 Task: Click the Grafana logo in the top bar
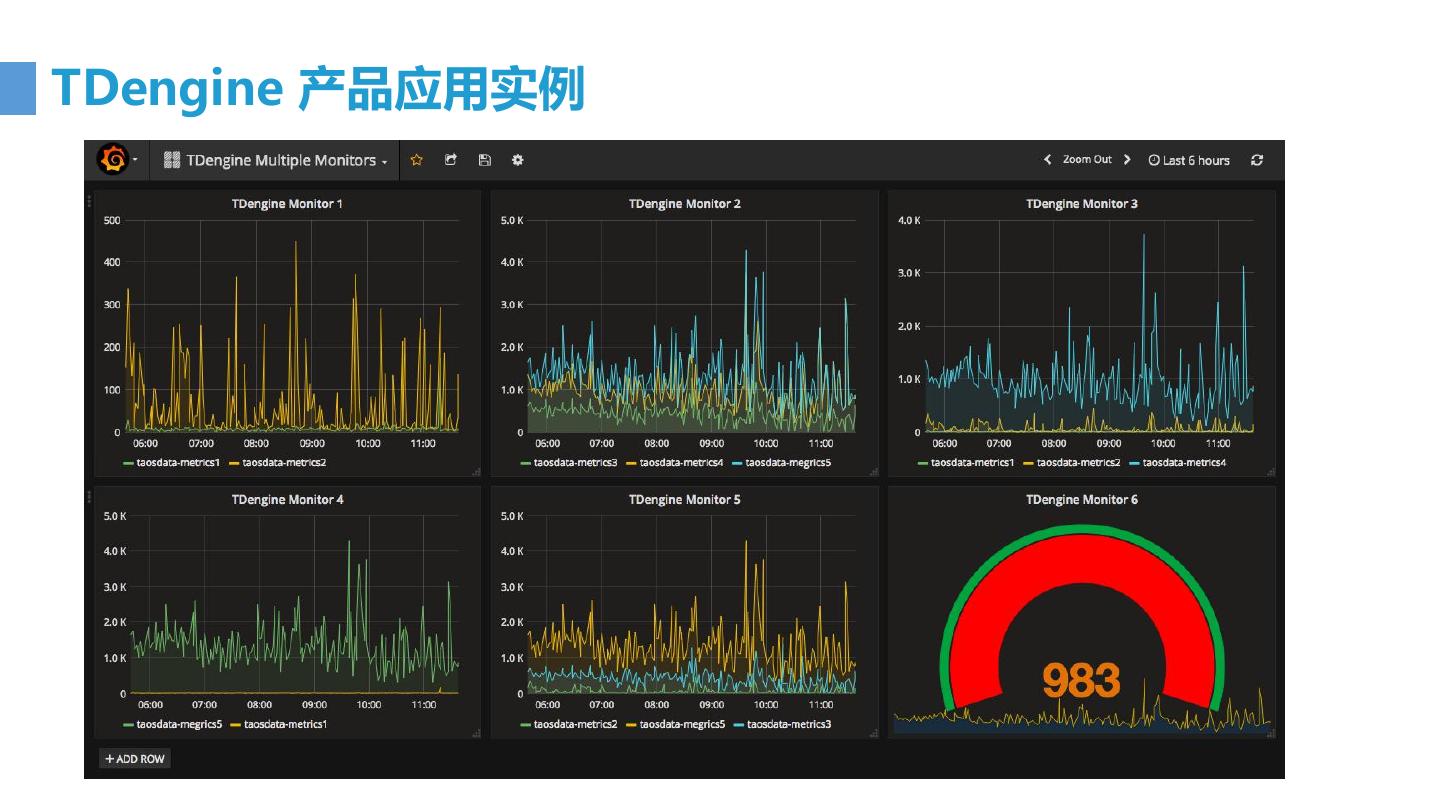(113, 160)
